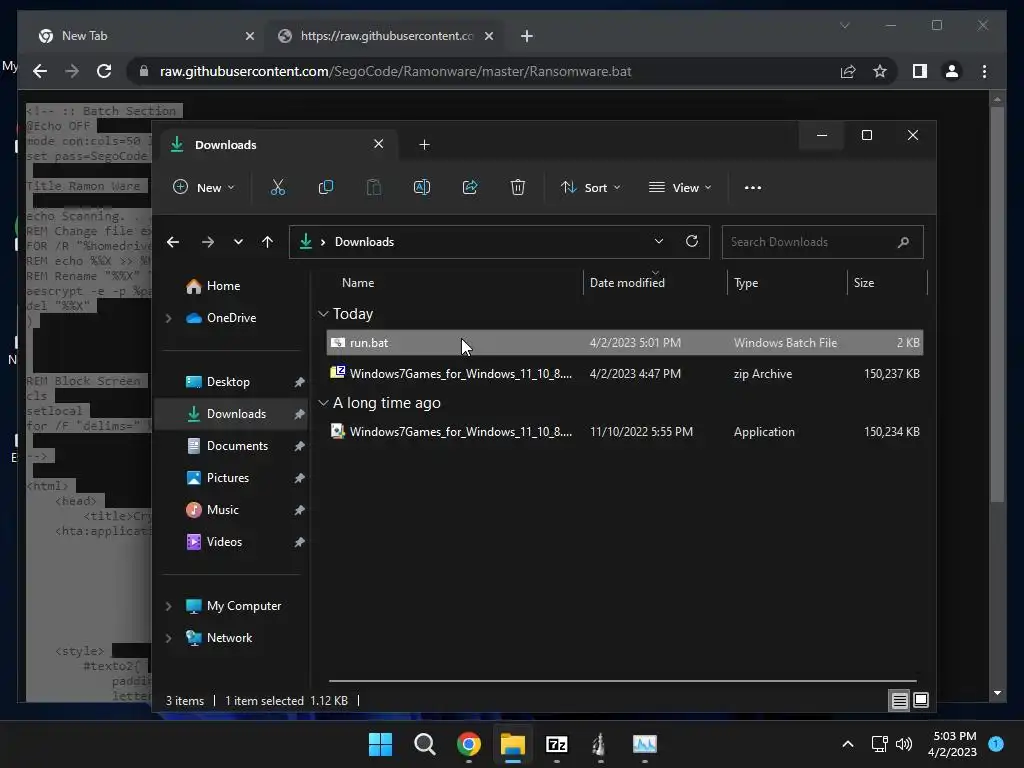Show hidden system tray icons
Viewport: 1024px width, 768px height.
click(848, 744)
